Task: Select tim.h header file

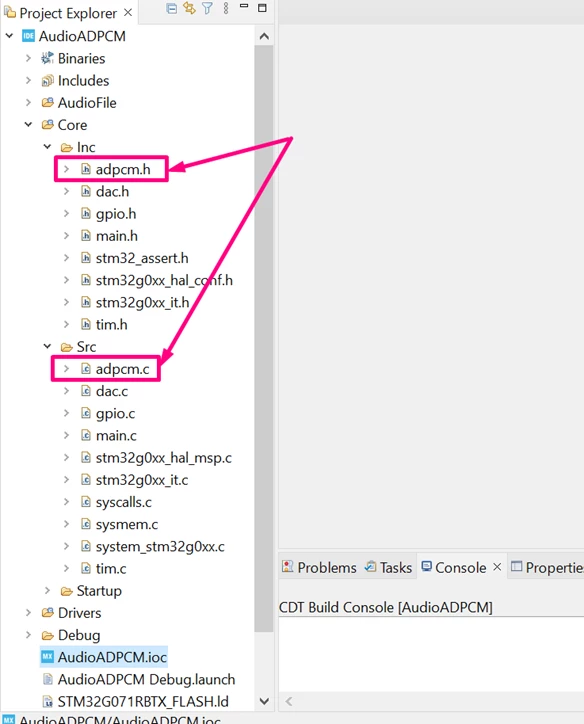Action: pos(111,325)
